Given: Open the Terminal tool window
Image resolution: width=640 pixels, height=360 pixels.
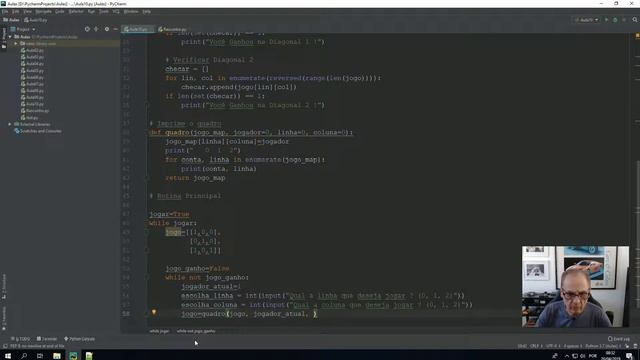Looking at the screenshot, I should tap(47, 339).
